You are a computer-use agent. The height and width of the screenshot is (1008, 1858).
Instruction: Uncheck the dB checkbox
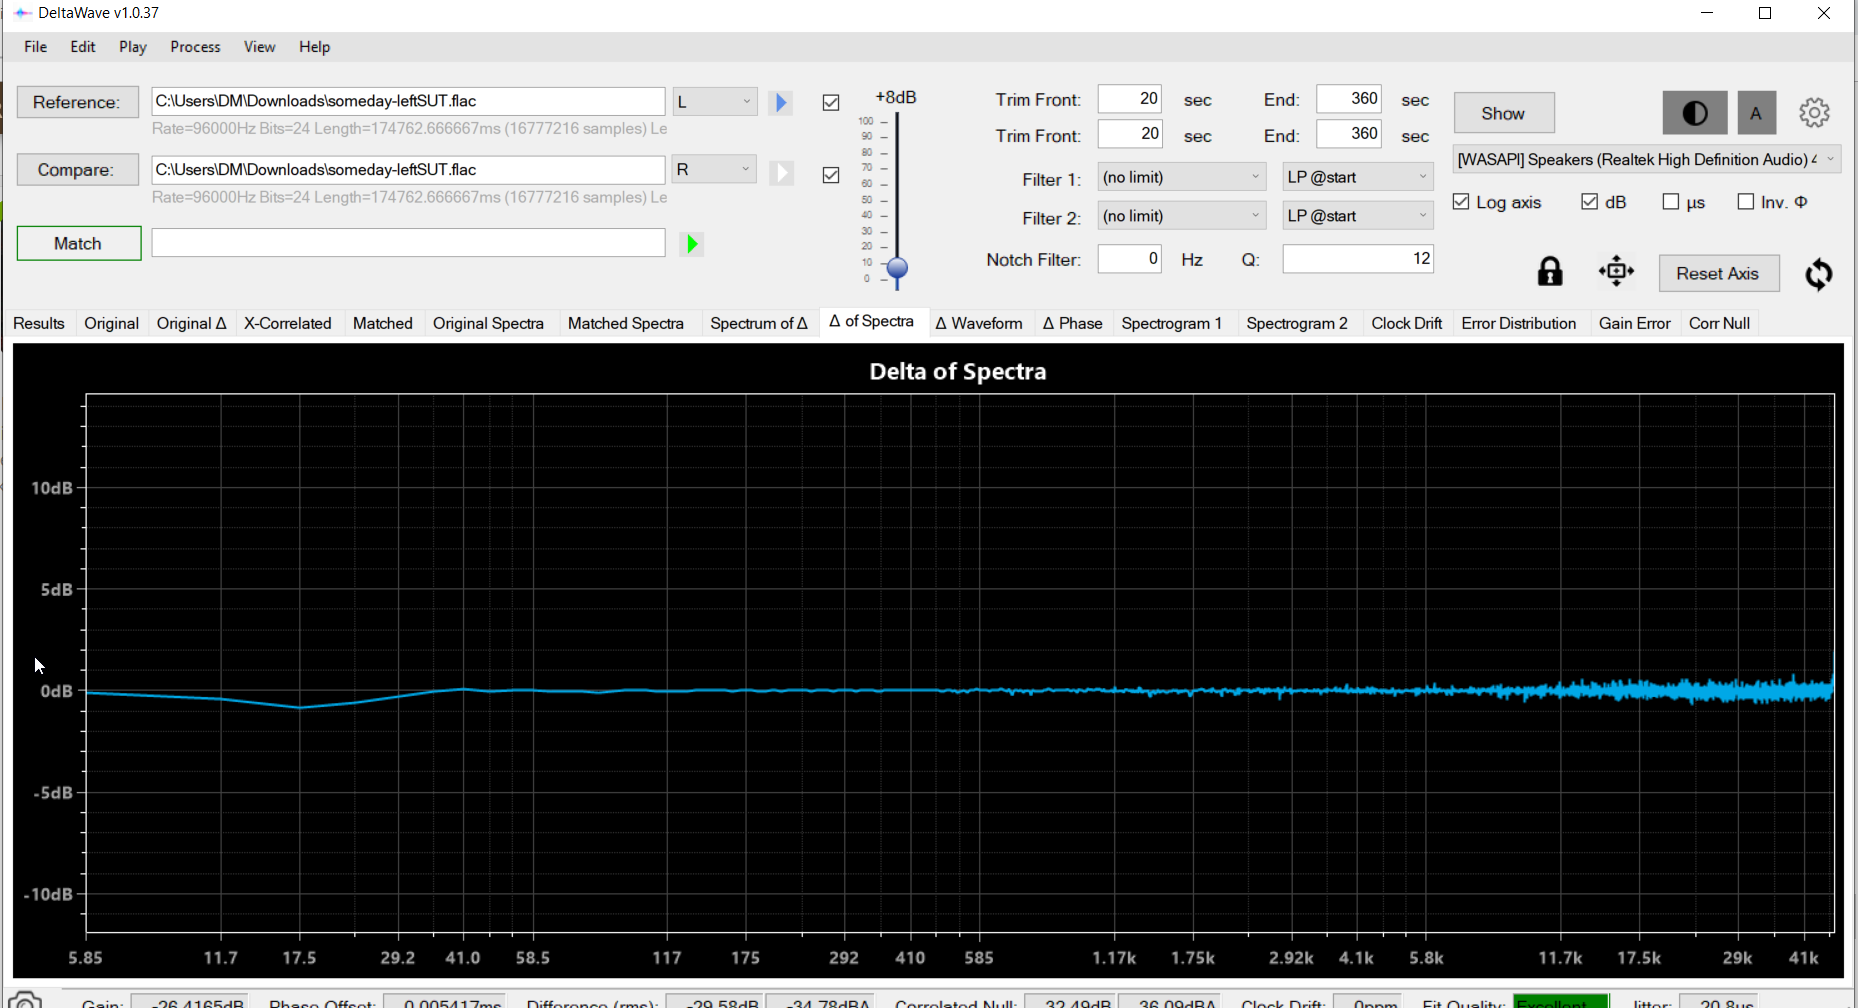click(x=1589, y=202)
